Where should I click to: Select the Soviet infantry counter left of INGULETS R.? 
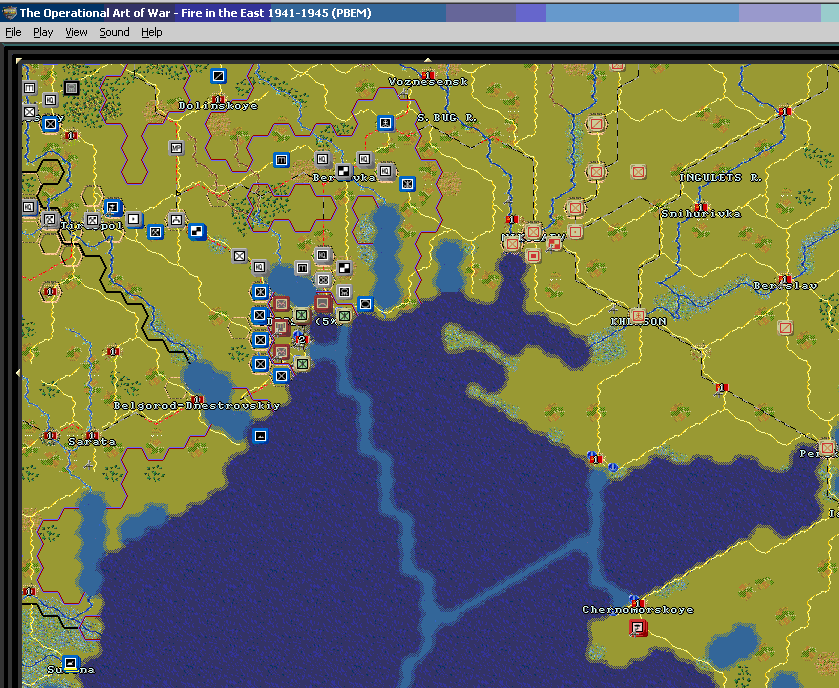[638, 172]
